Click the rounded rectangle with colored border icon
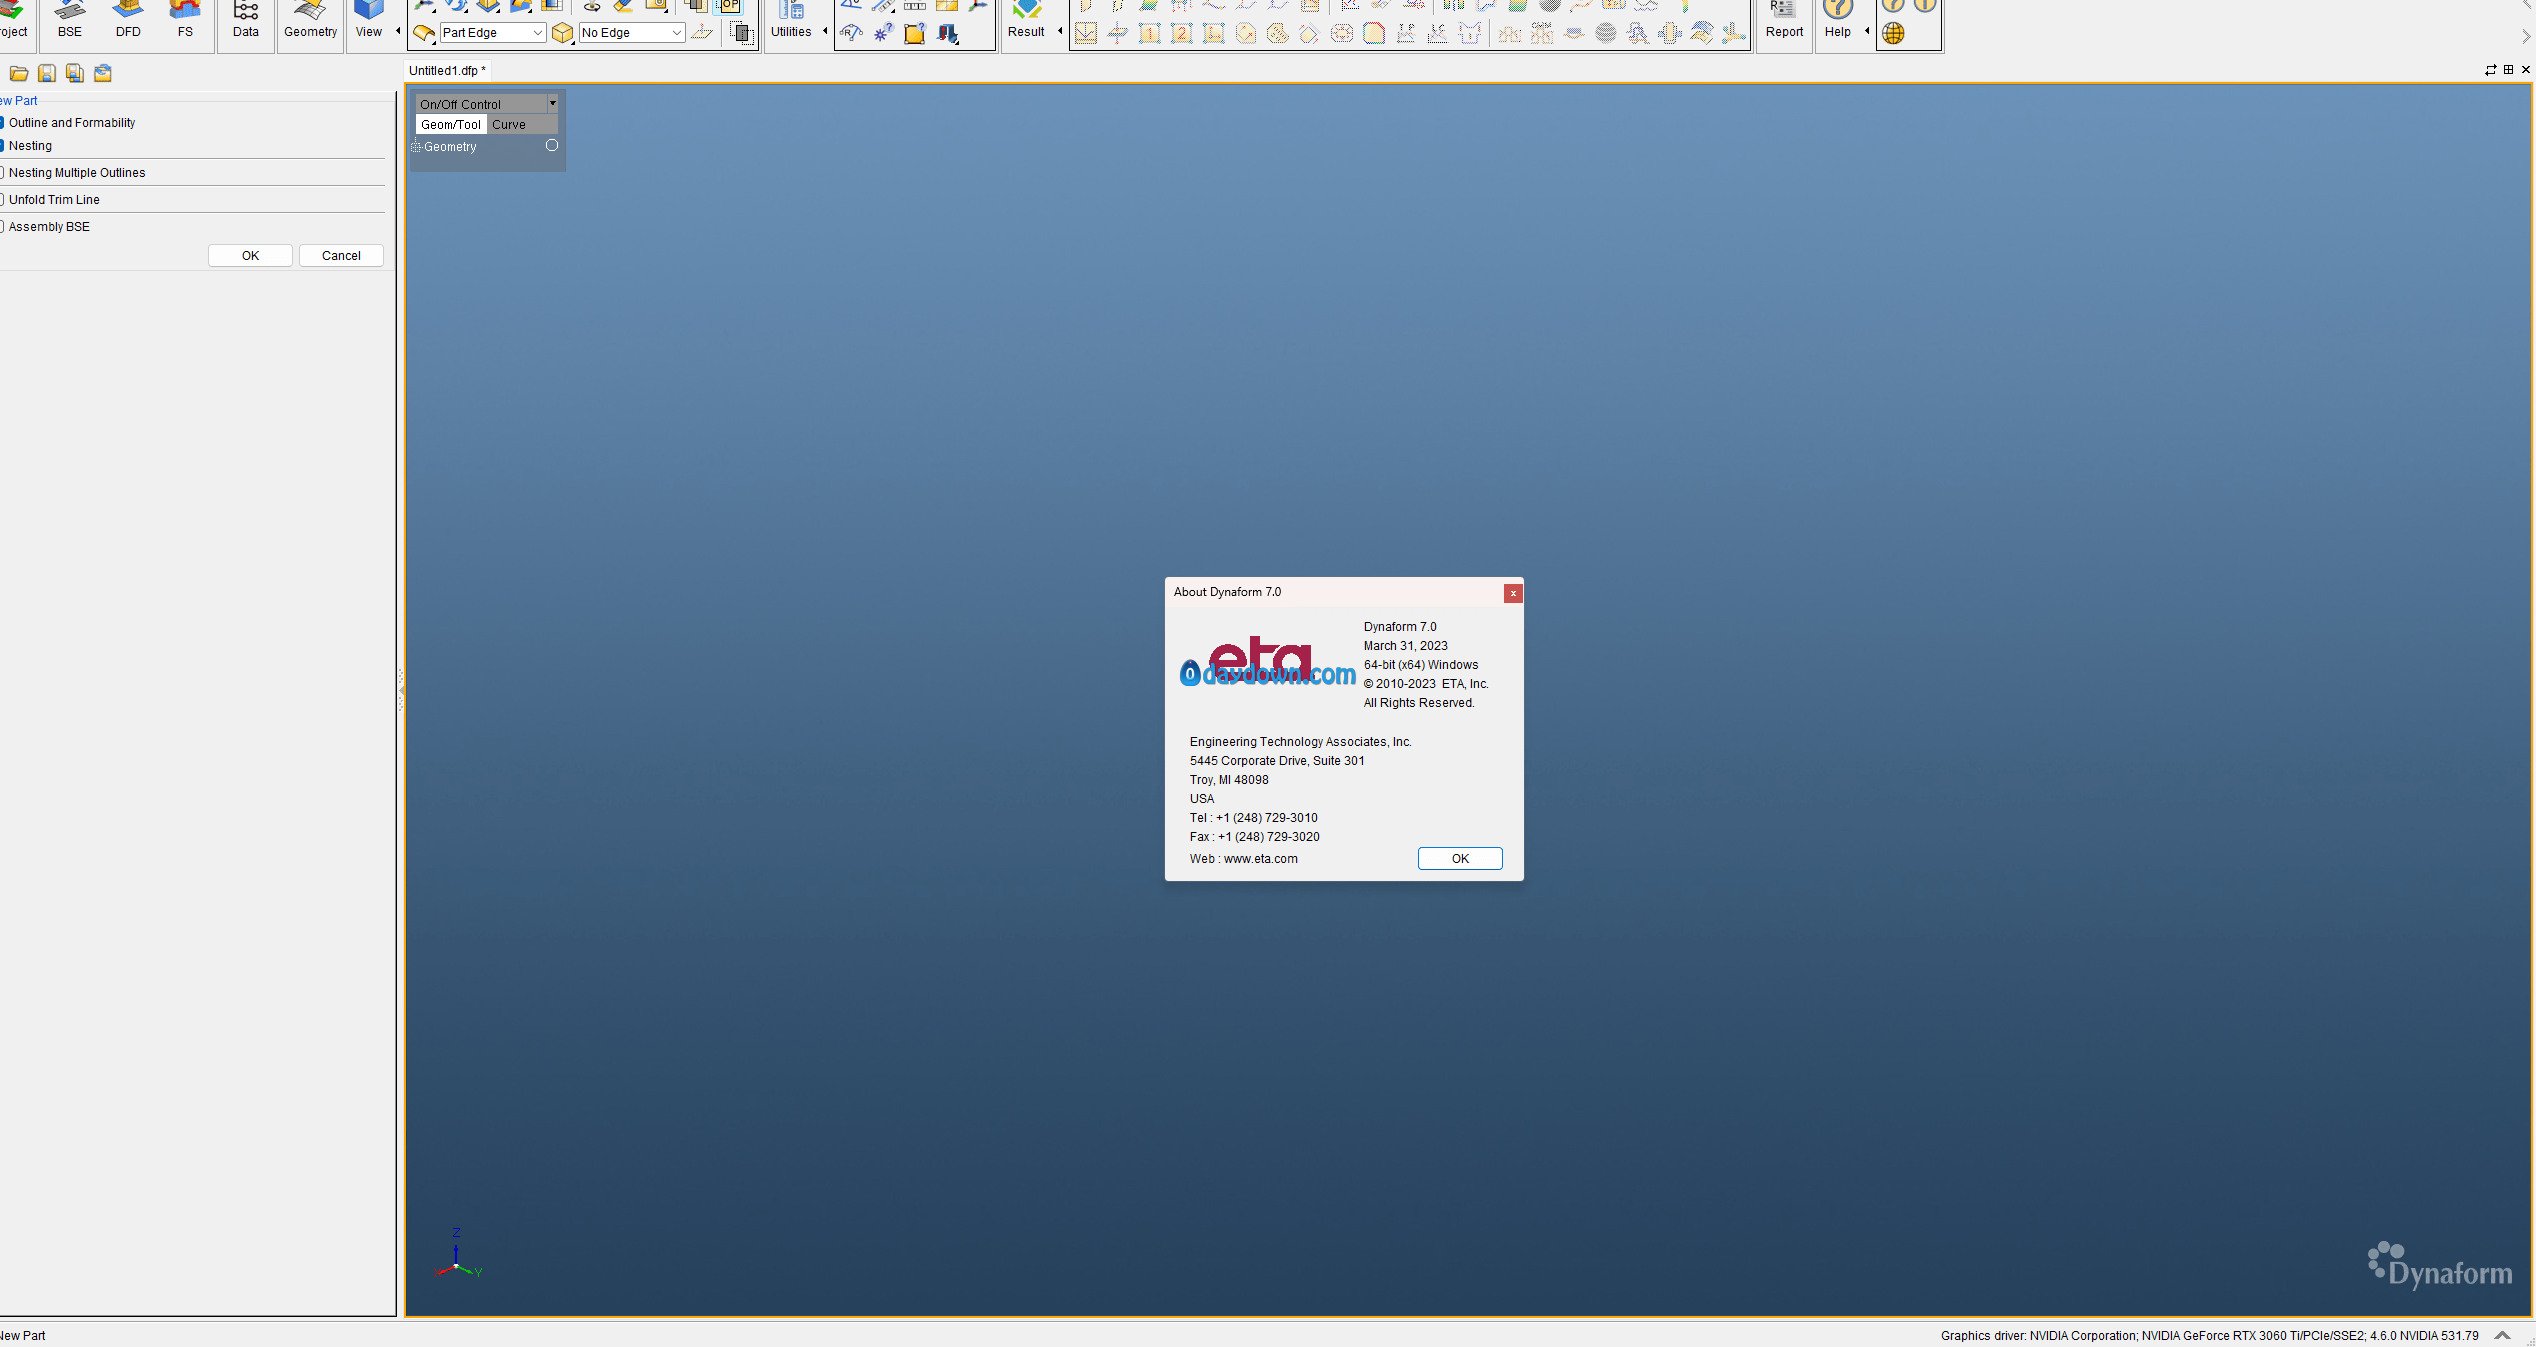2536x1347 pixels. tap(1374, 33)
